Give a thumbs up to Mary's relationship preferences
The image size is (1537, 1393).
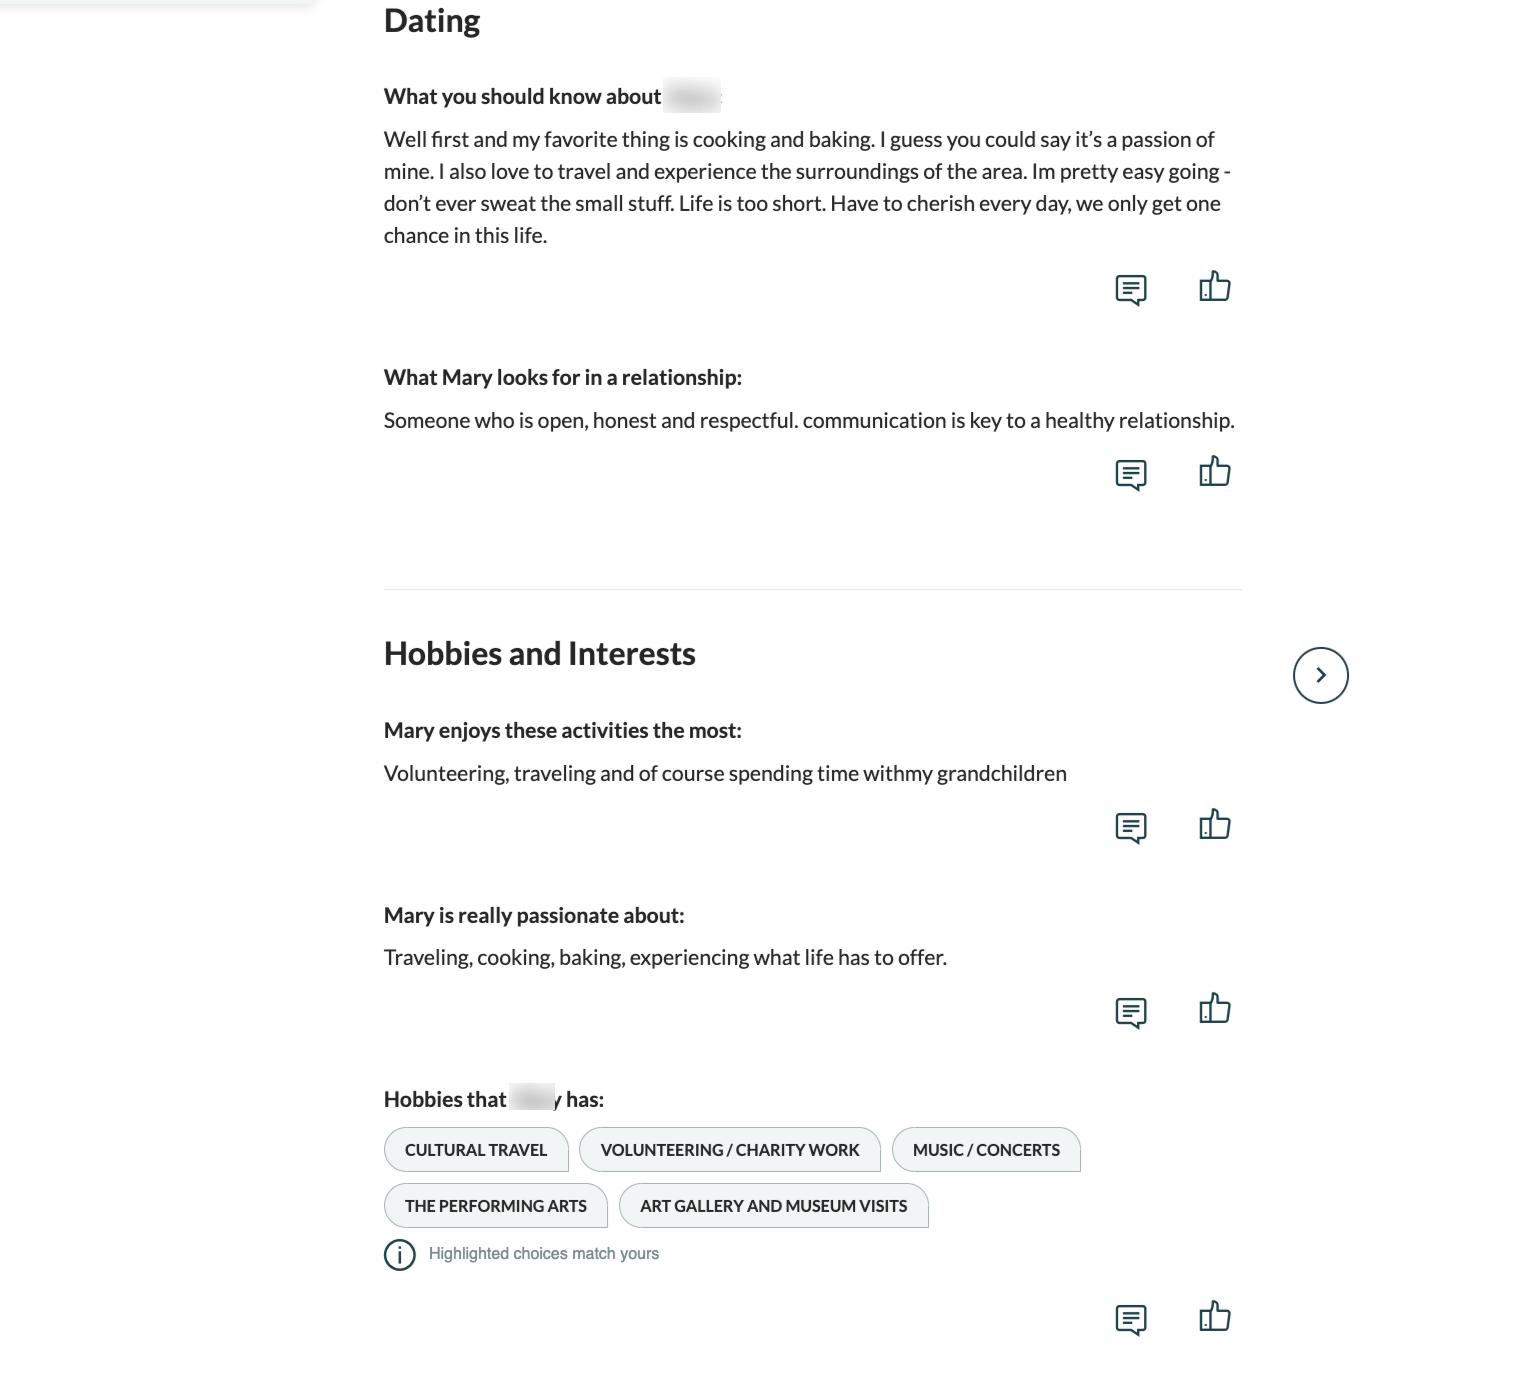1213,471
